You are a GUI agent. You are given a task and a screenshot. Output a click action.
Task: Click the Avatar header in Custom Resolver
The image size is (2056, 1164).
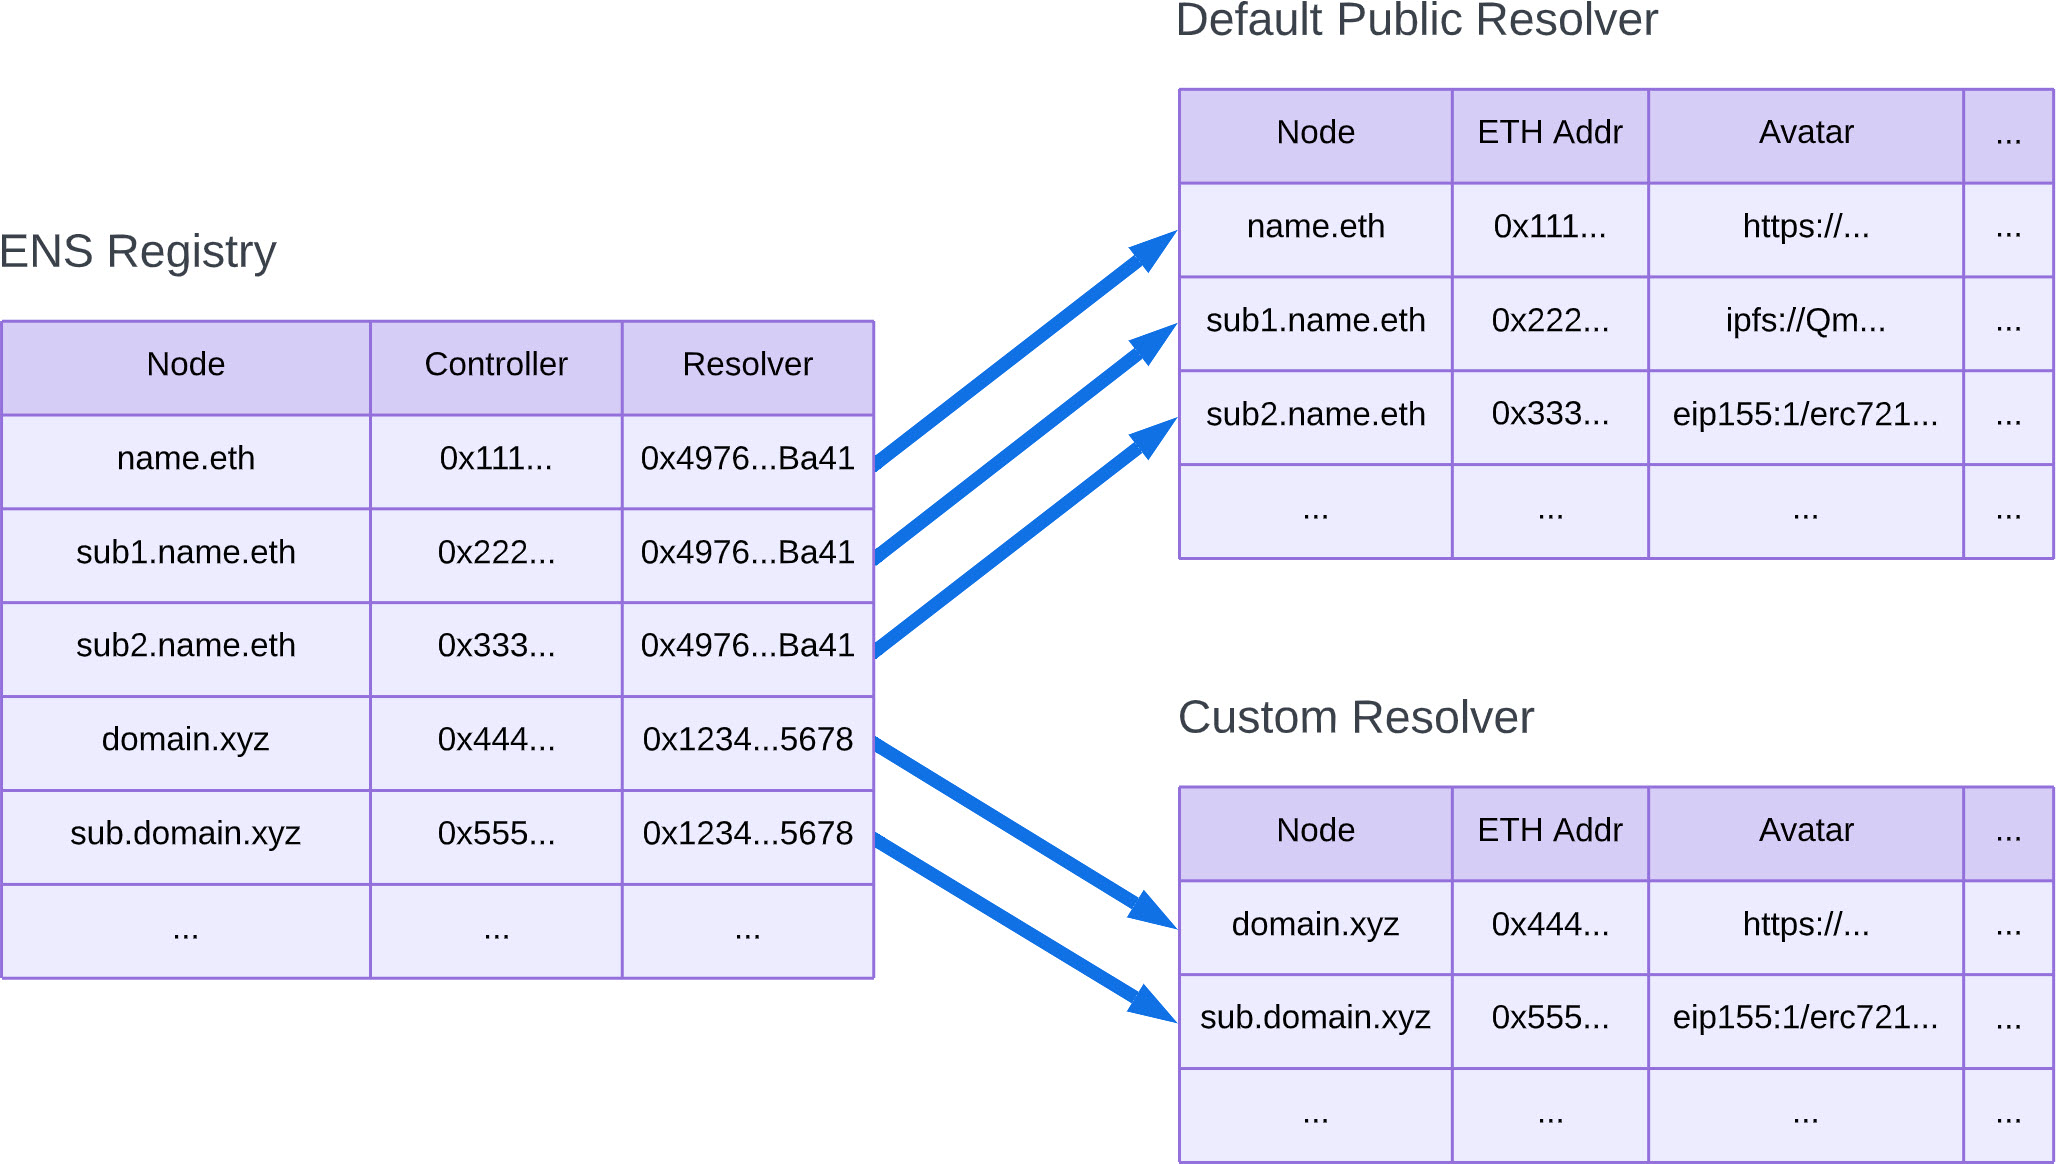[1805, 831]
